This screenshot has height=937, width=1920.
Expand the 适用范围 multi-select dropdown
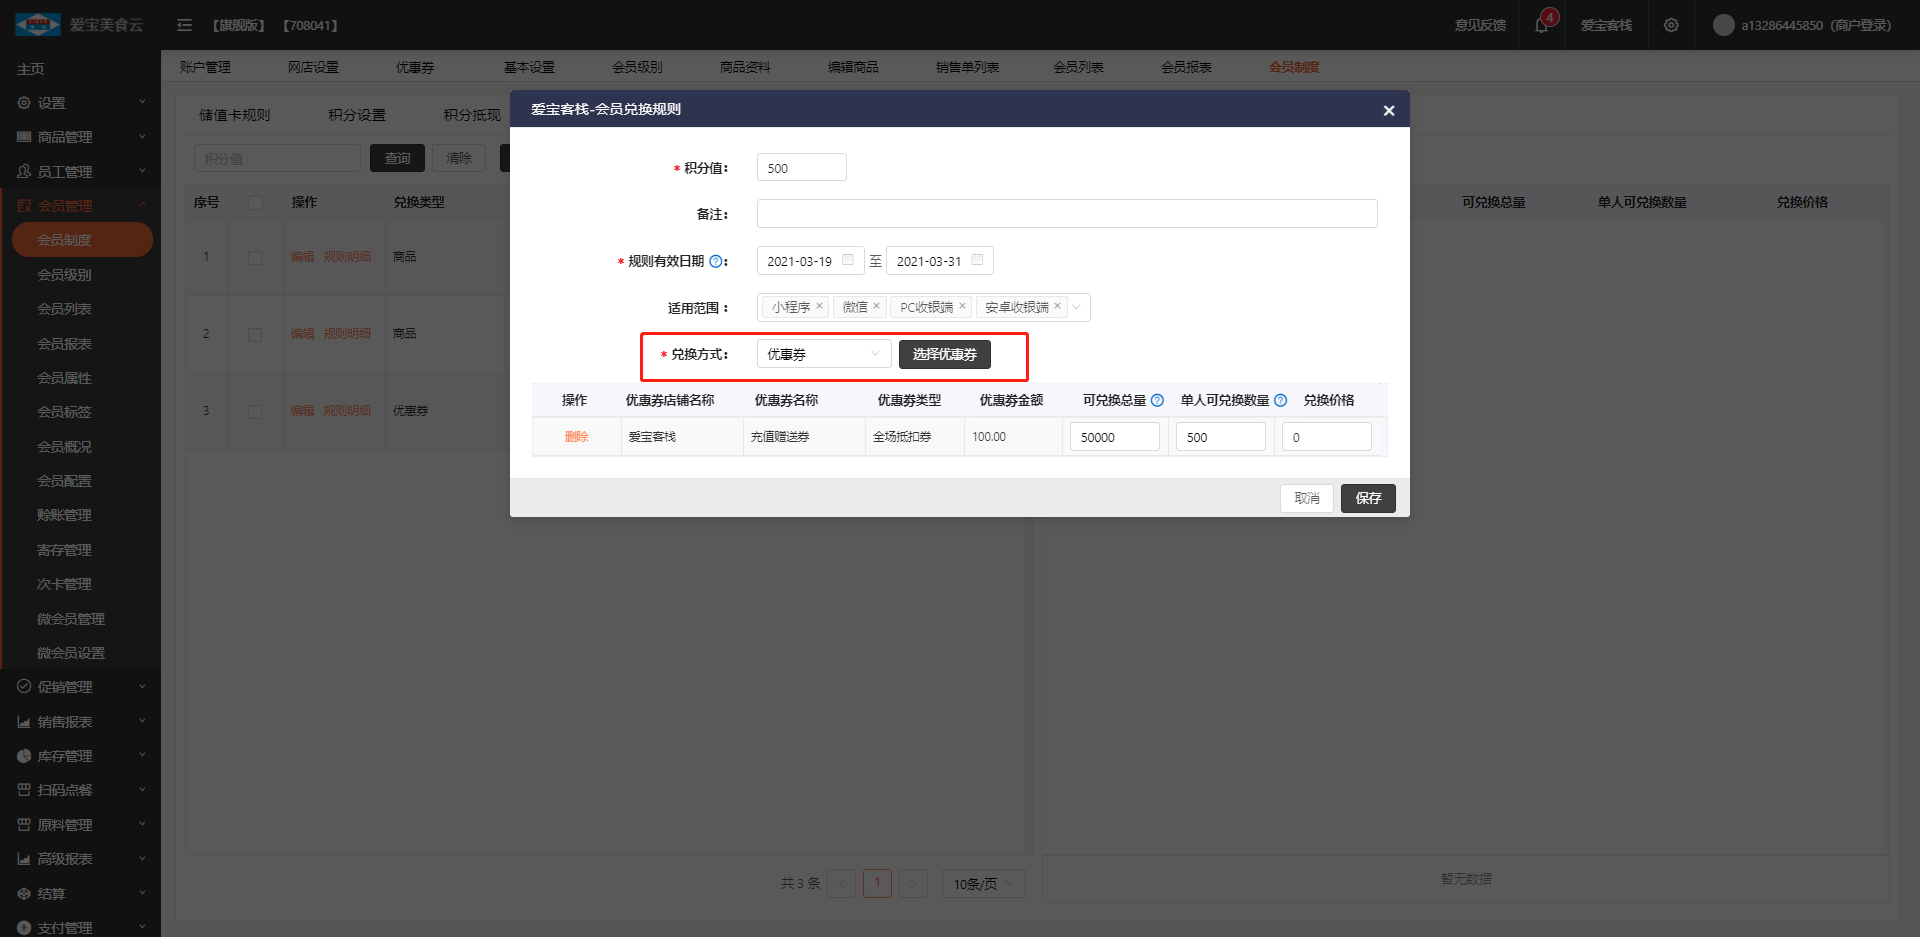tap(1077, 307)
